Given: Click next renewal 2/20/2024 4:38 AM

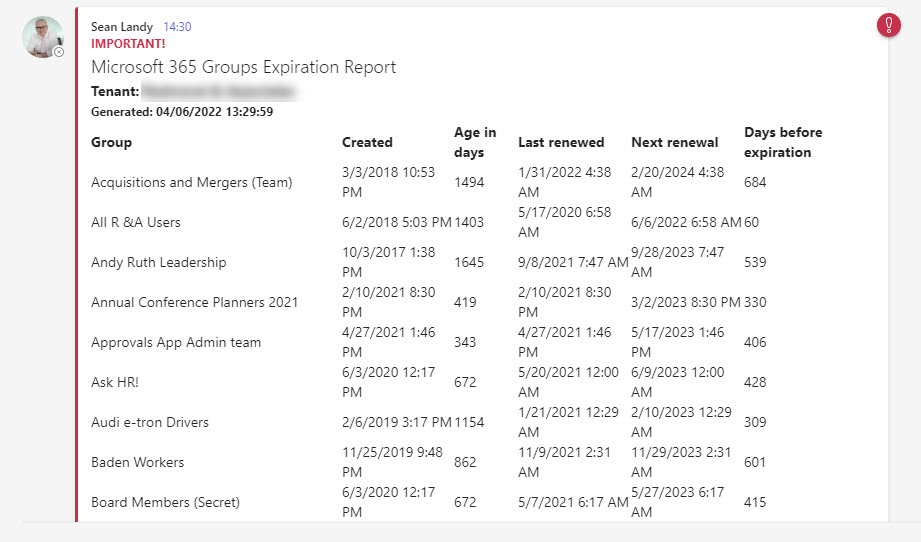Looking at the screenshot, I should pos(678,183).
